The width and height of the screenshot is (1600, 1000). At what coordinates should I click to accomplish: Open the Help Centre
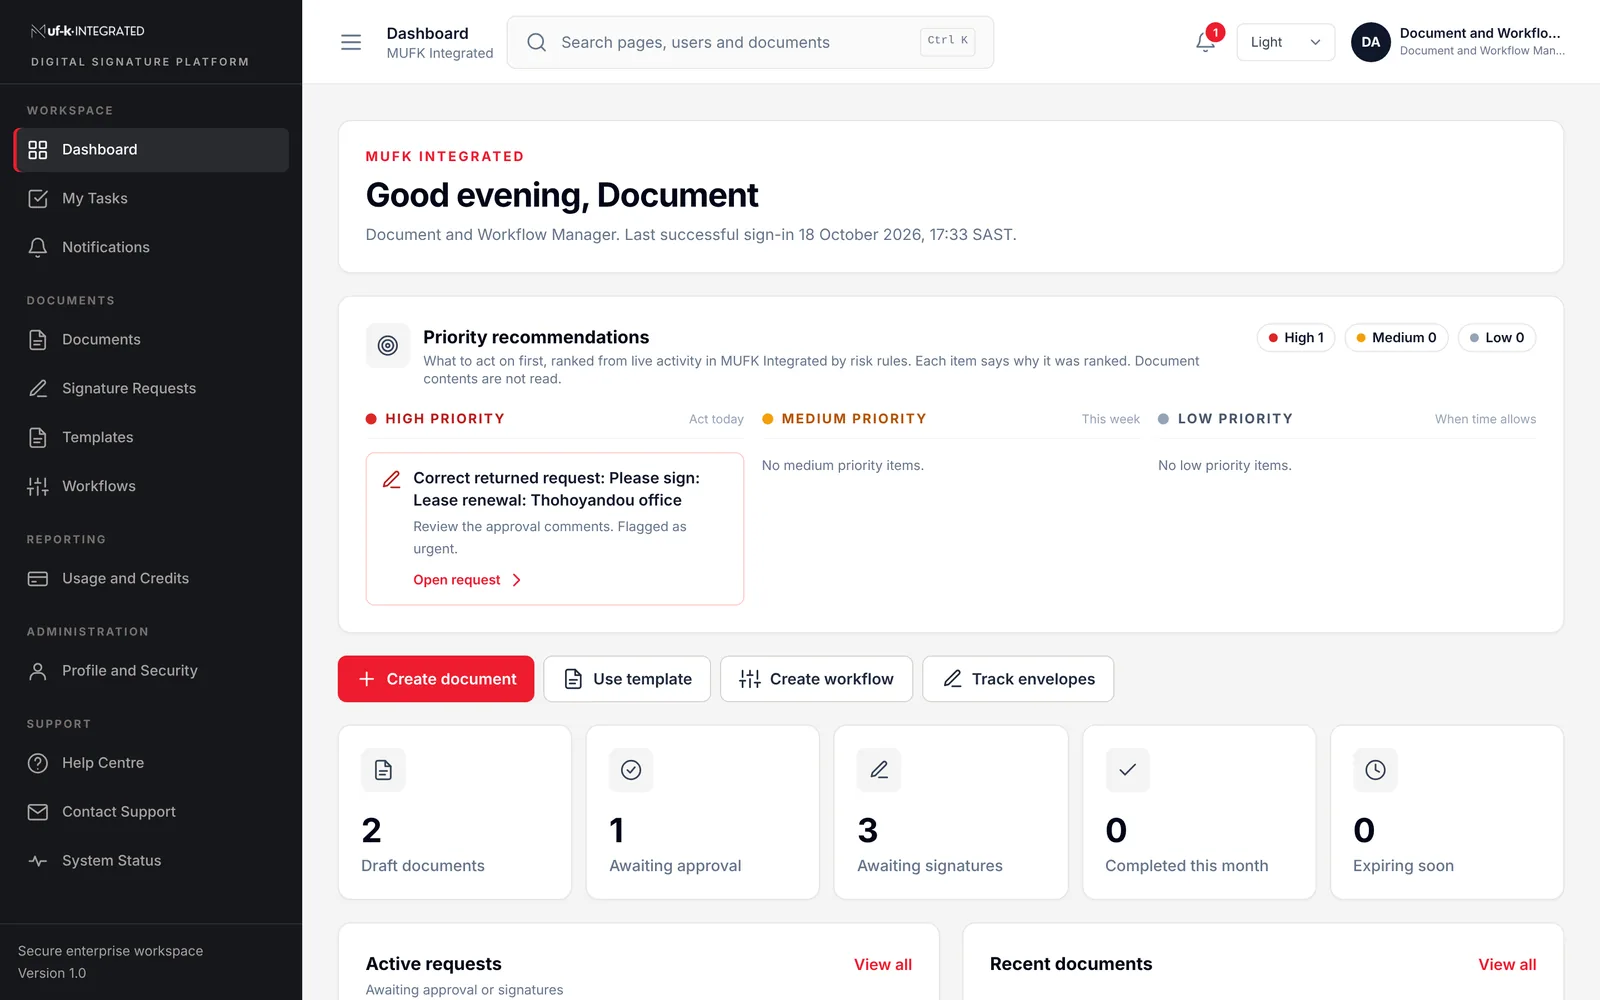[x=151, y=763]
